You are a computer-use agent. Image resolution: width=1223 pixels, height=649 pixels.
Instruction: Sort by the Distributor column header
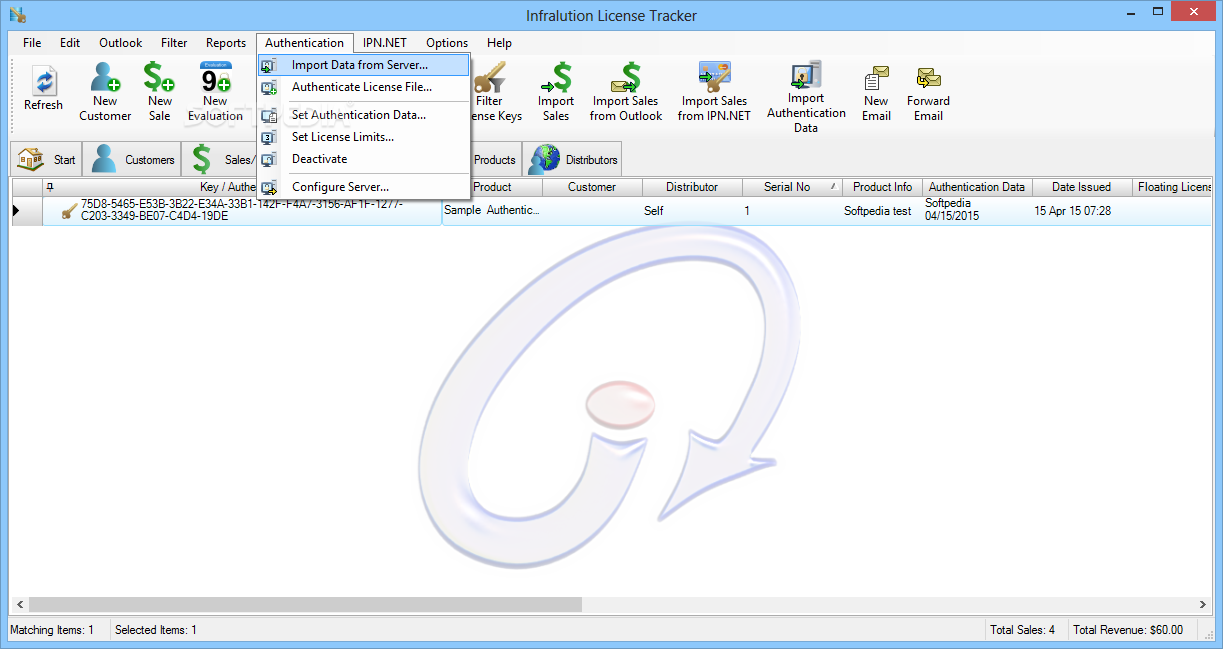pyautogui.click(x=692, y=187)
